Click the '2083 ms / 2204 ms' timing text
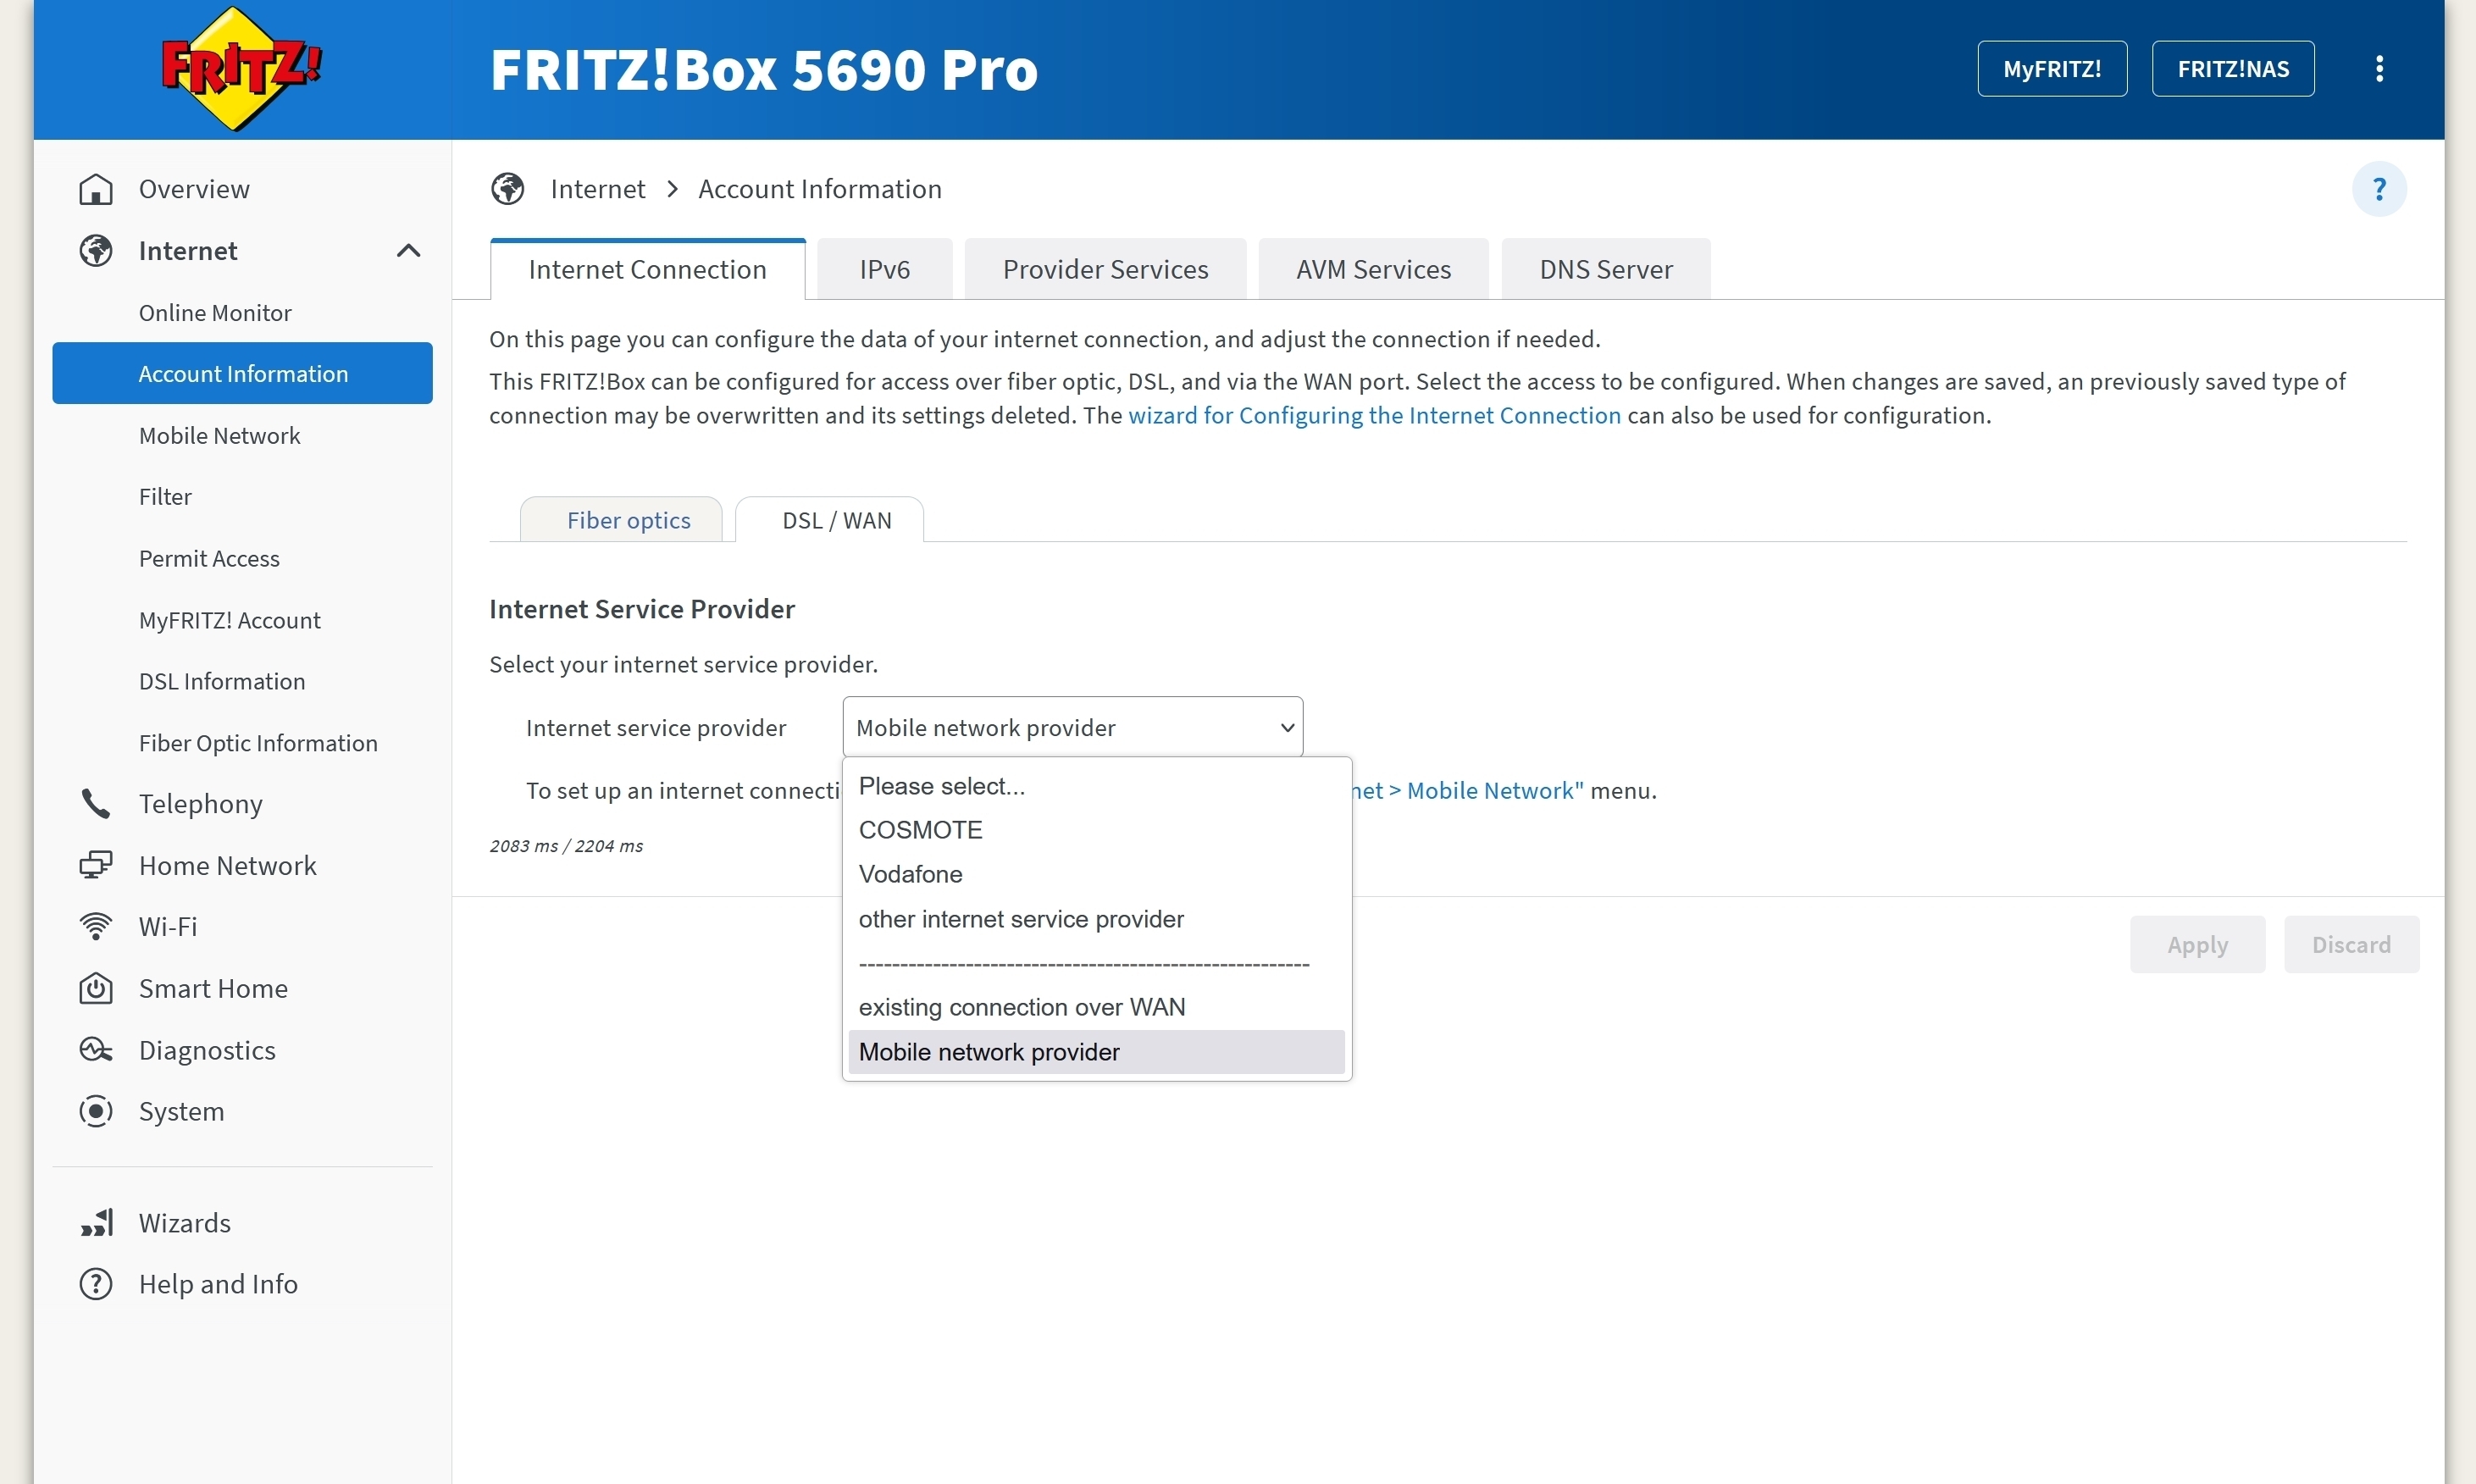The image size is (2476, 1484). [x=566, y=846]
